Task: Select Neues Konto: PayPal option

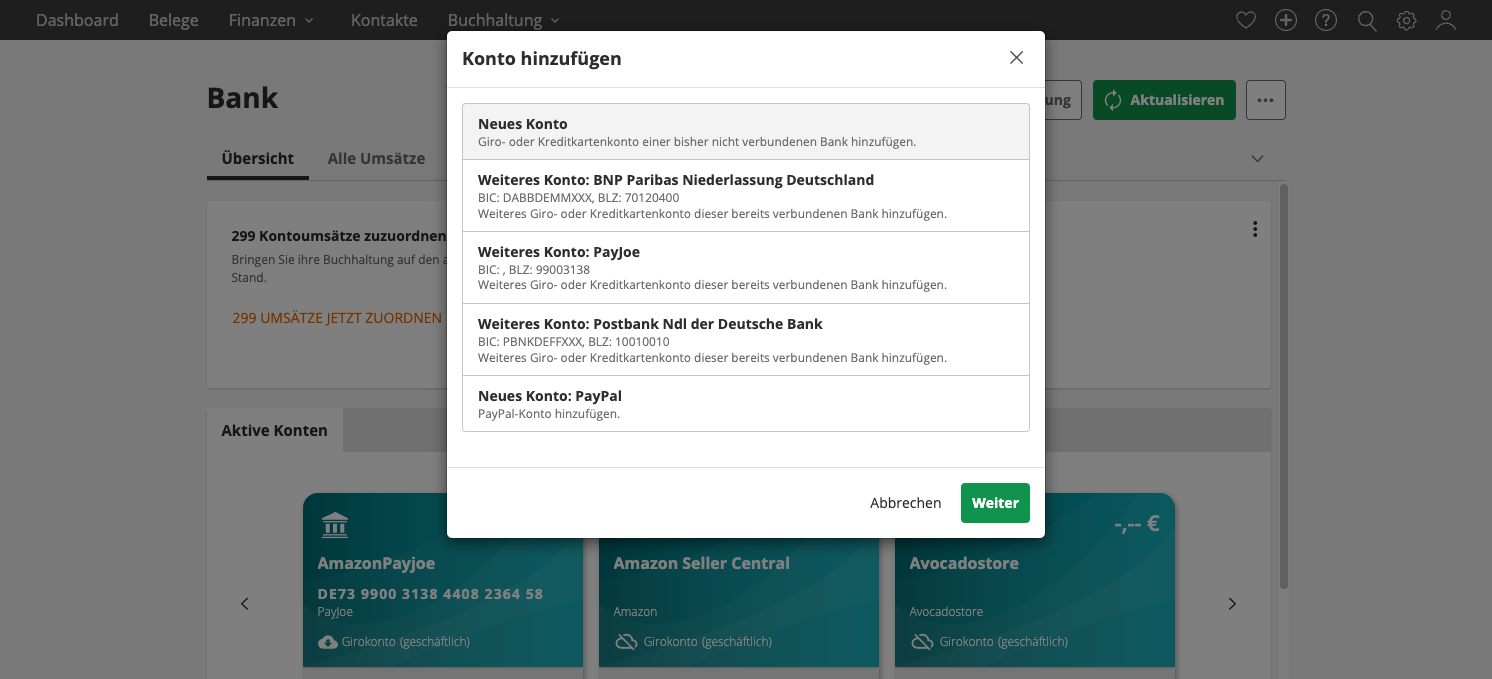Action: 746,404
